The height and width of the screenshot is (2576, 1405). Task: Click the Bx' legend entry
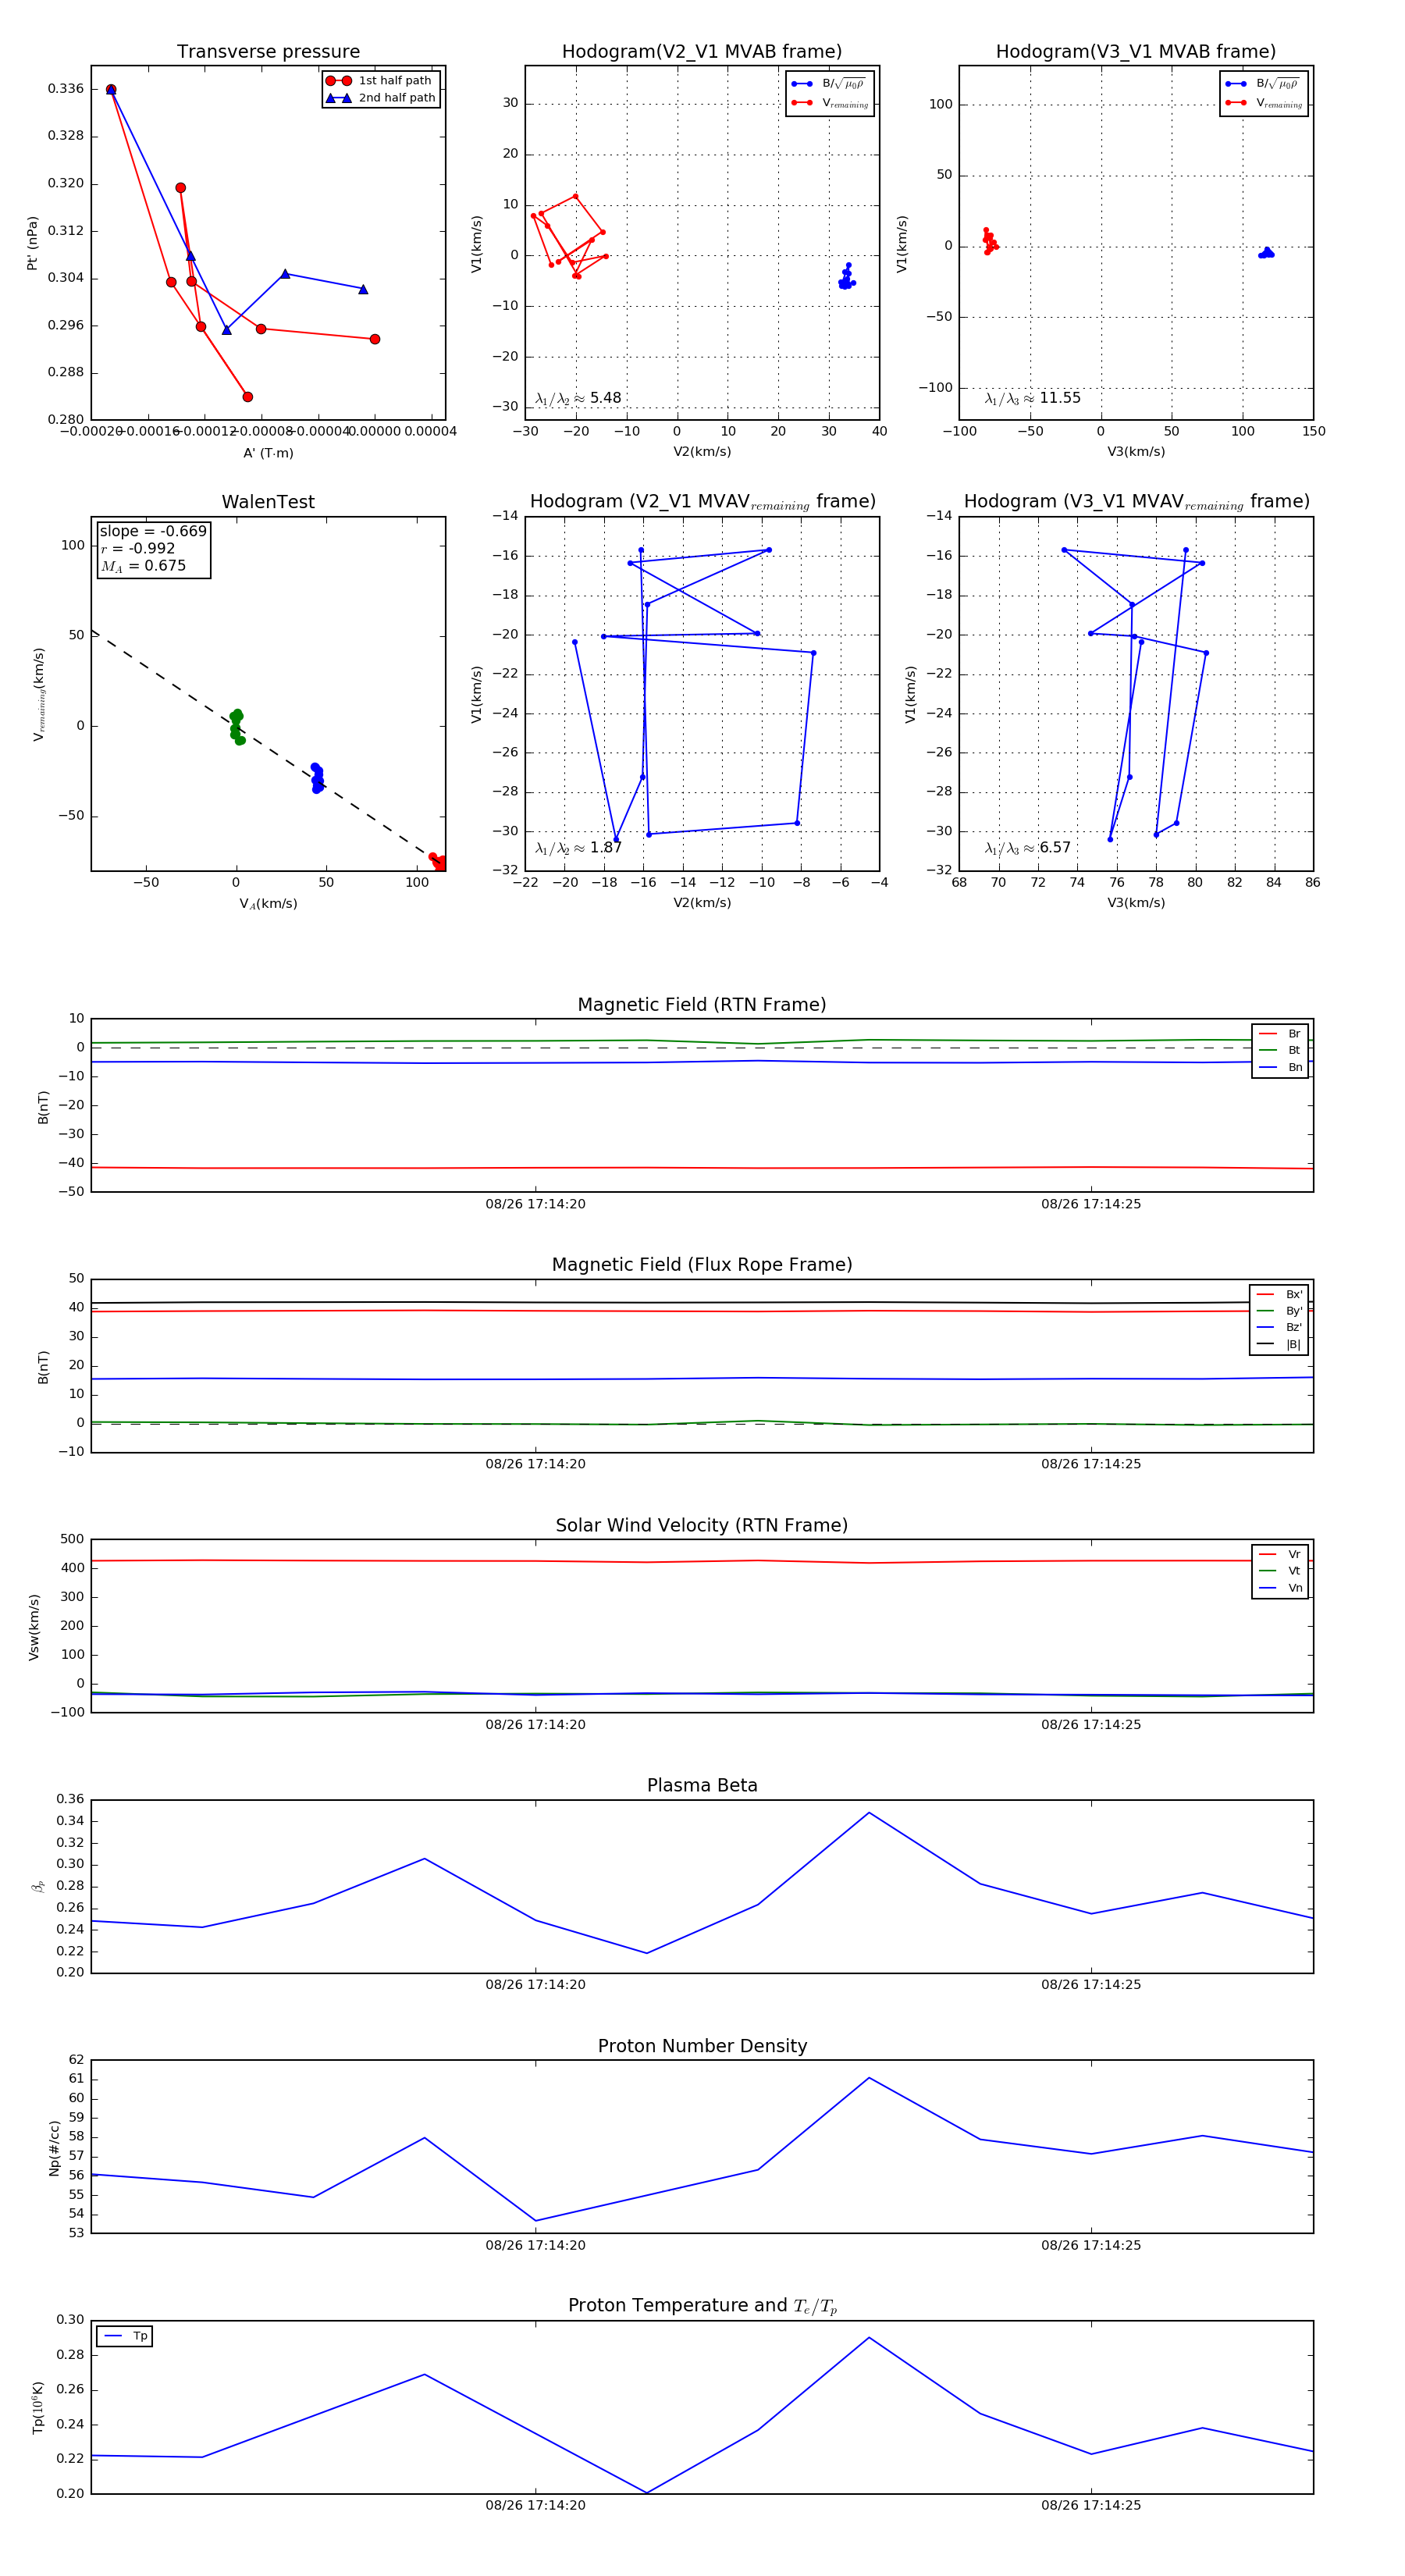pos(1280,1294)
